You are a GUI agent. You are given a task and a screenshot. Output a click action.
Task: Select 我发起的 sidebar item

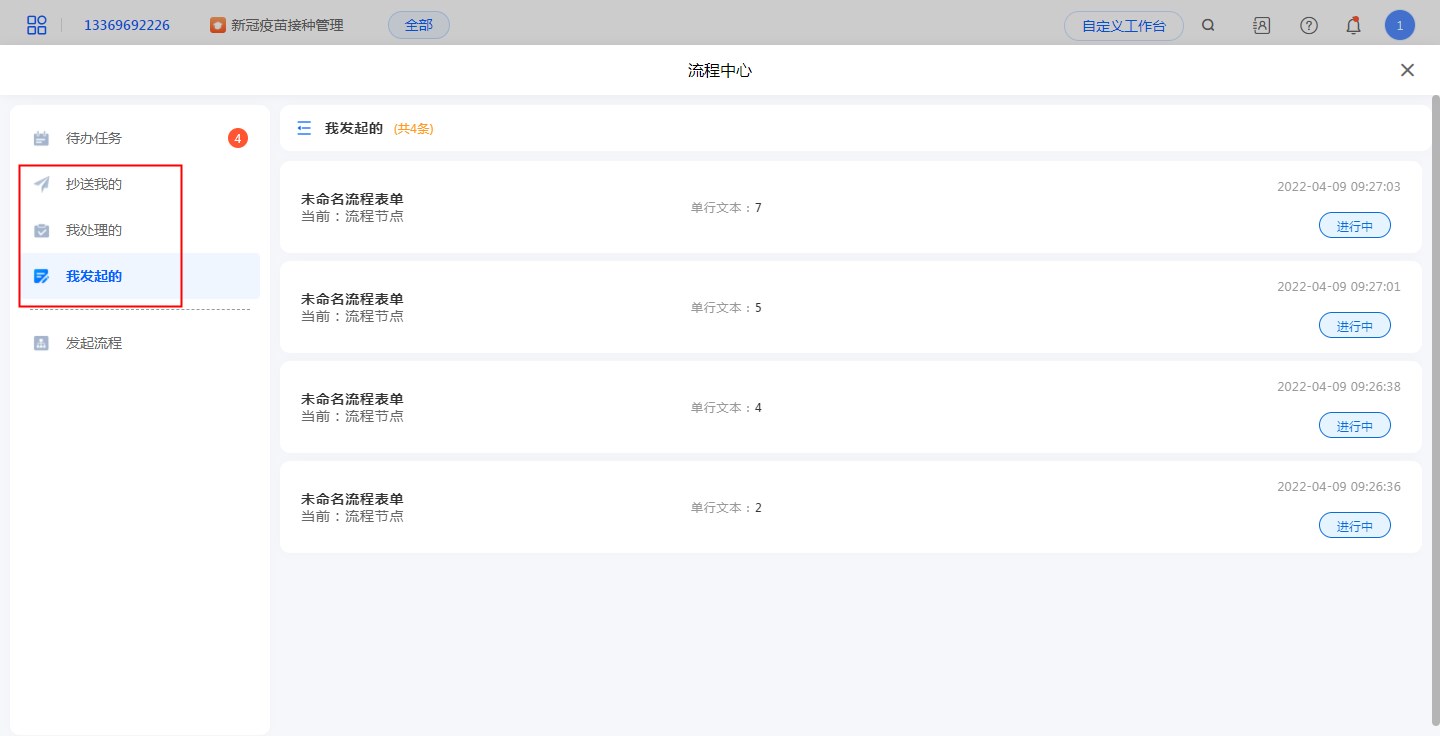click(x=94, y=276)
